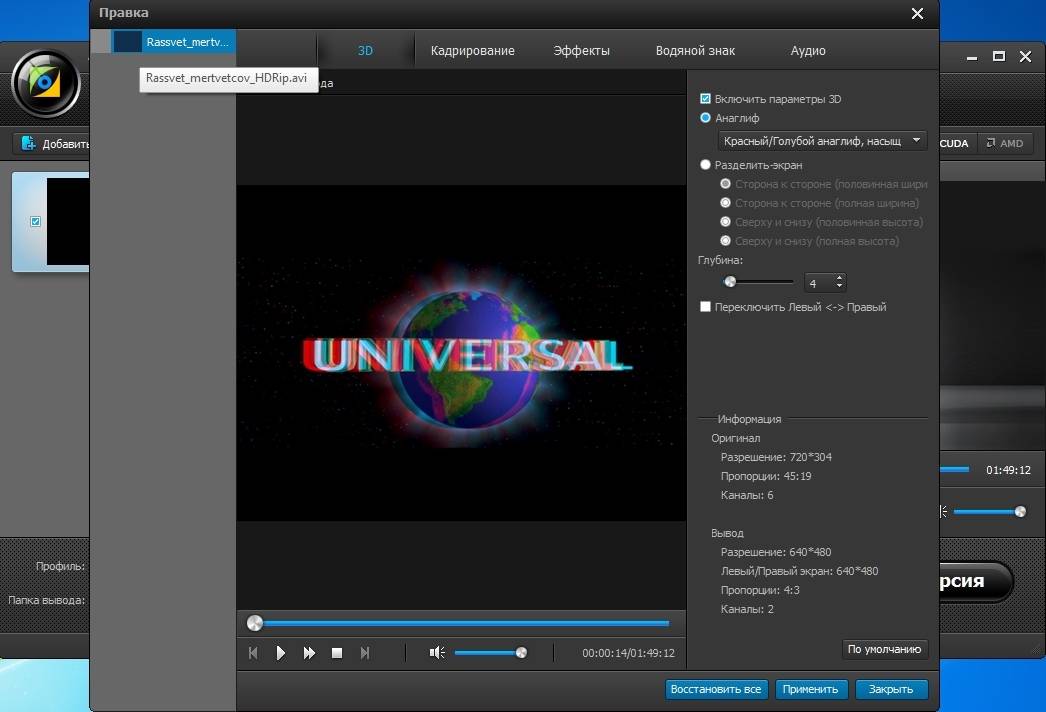Minimize the main converter window

point(972,57)
